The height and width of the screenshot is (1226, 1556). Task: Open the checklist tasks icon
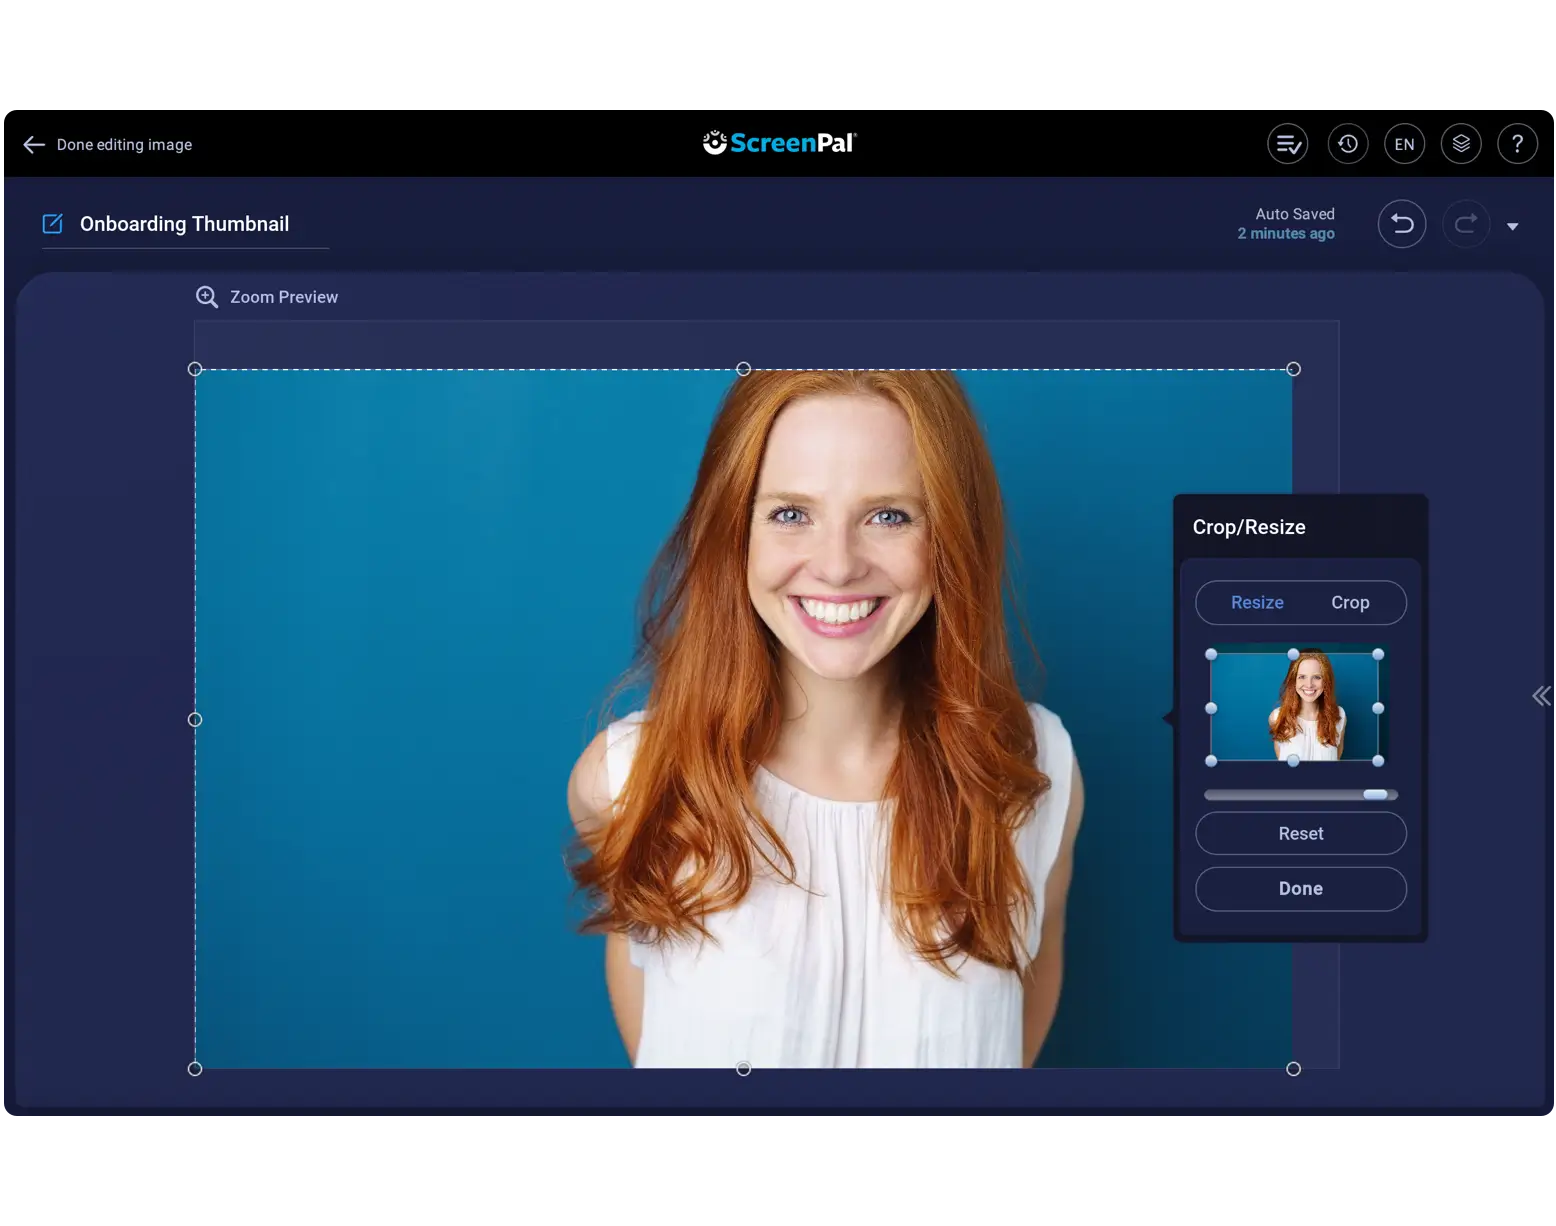[x=1287, y=144]
